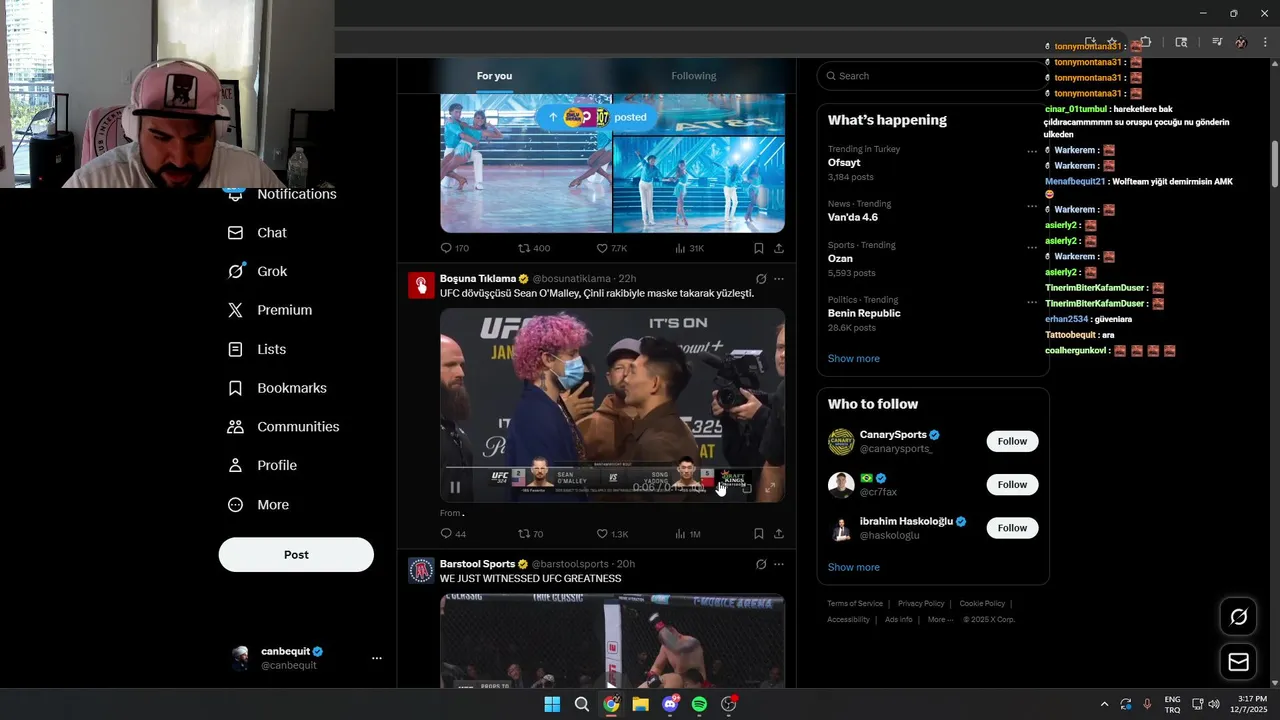
Task: Open more options on Boşuna Tıklama post
Action: tap(779, 279)
